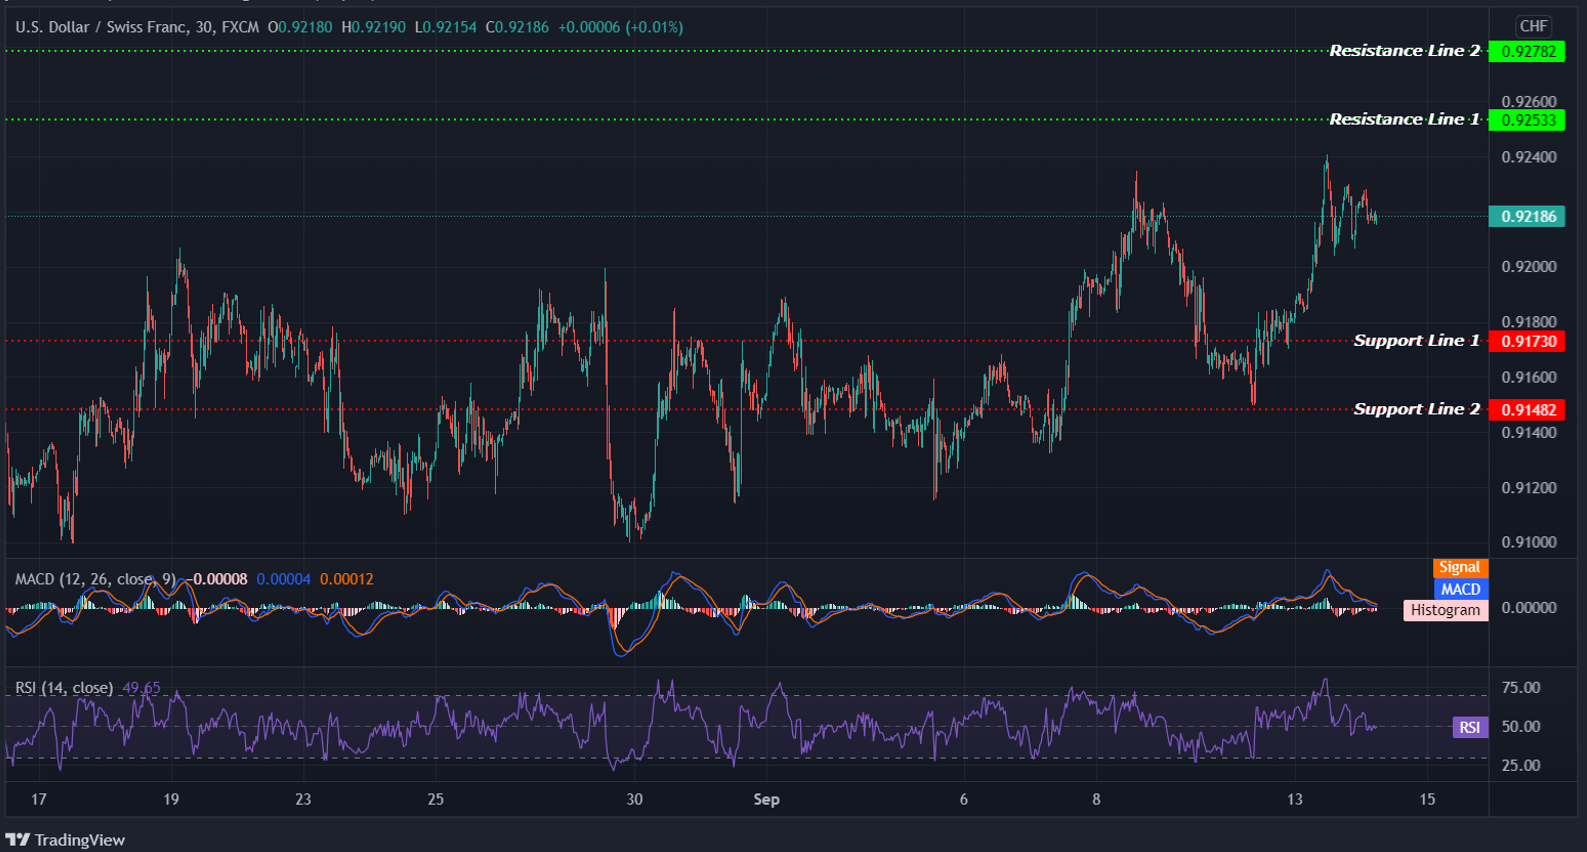
Task: Click the Sep month label on time axis
Action: pyautogui.click(x=766, y=799)
